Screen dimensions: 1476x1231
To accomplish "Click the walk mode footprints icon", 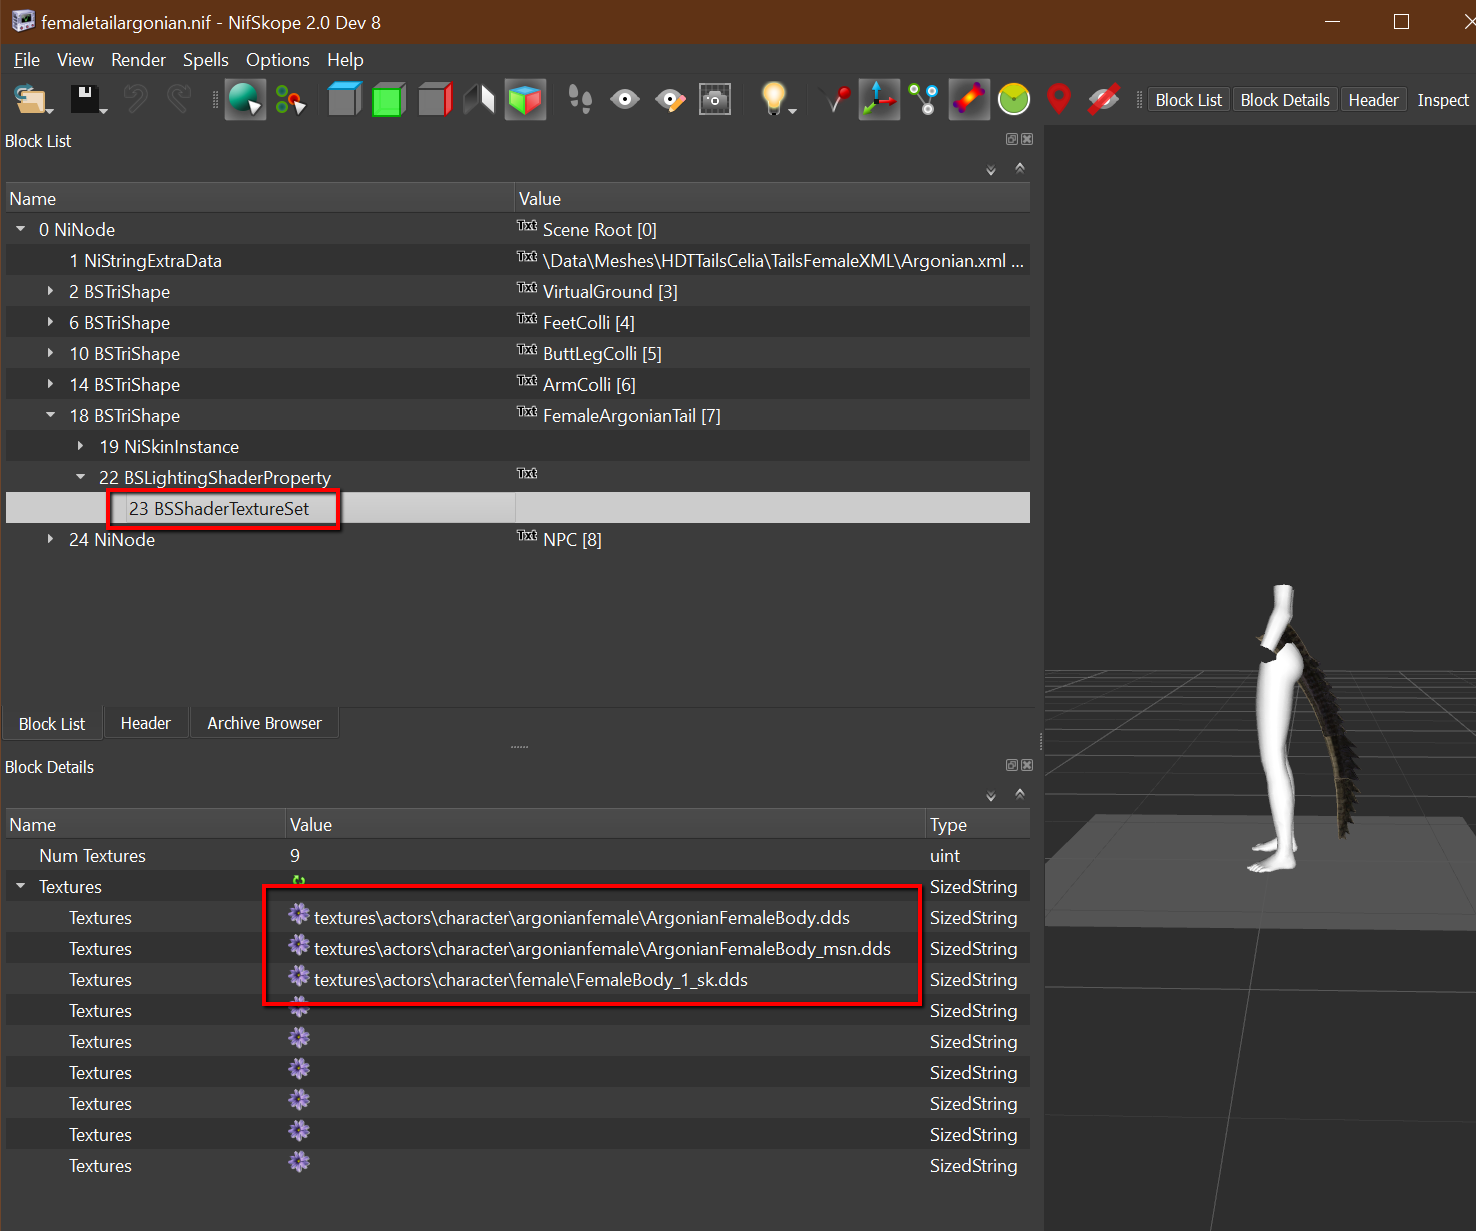I will [x=580, y=99].
